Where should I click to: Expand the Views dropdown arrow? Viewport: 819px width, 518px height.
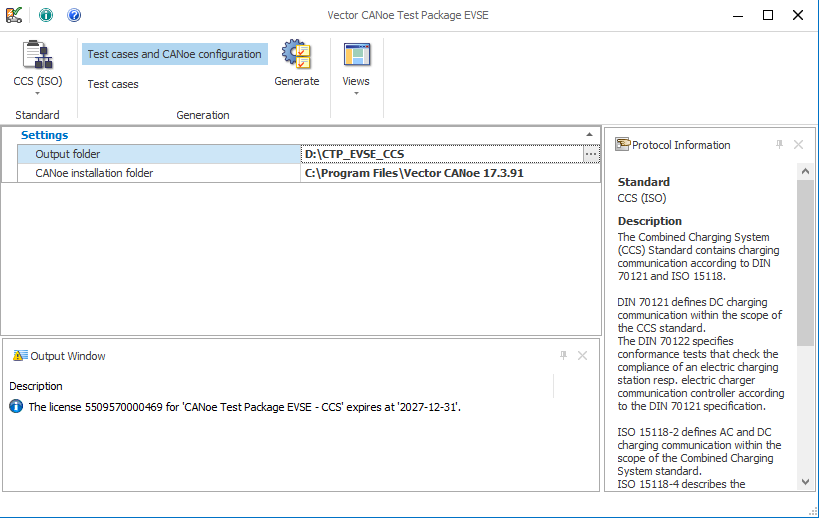[x=356, y=93]
